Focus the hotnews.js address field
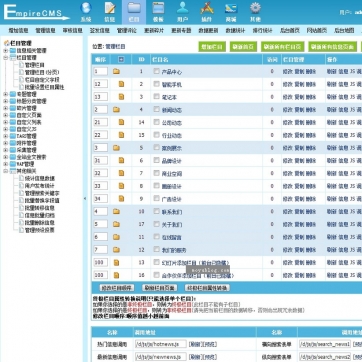 (x=161, y=344)
